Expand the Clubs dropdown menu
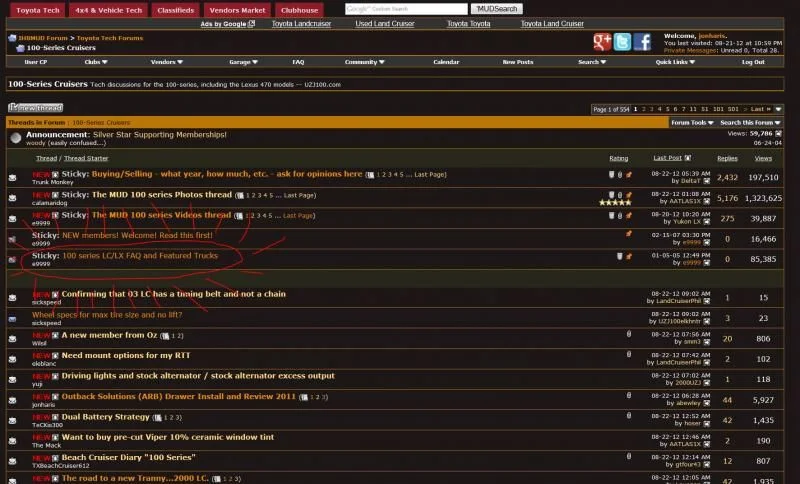This screenshot has height=484, width=800. 96,62
